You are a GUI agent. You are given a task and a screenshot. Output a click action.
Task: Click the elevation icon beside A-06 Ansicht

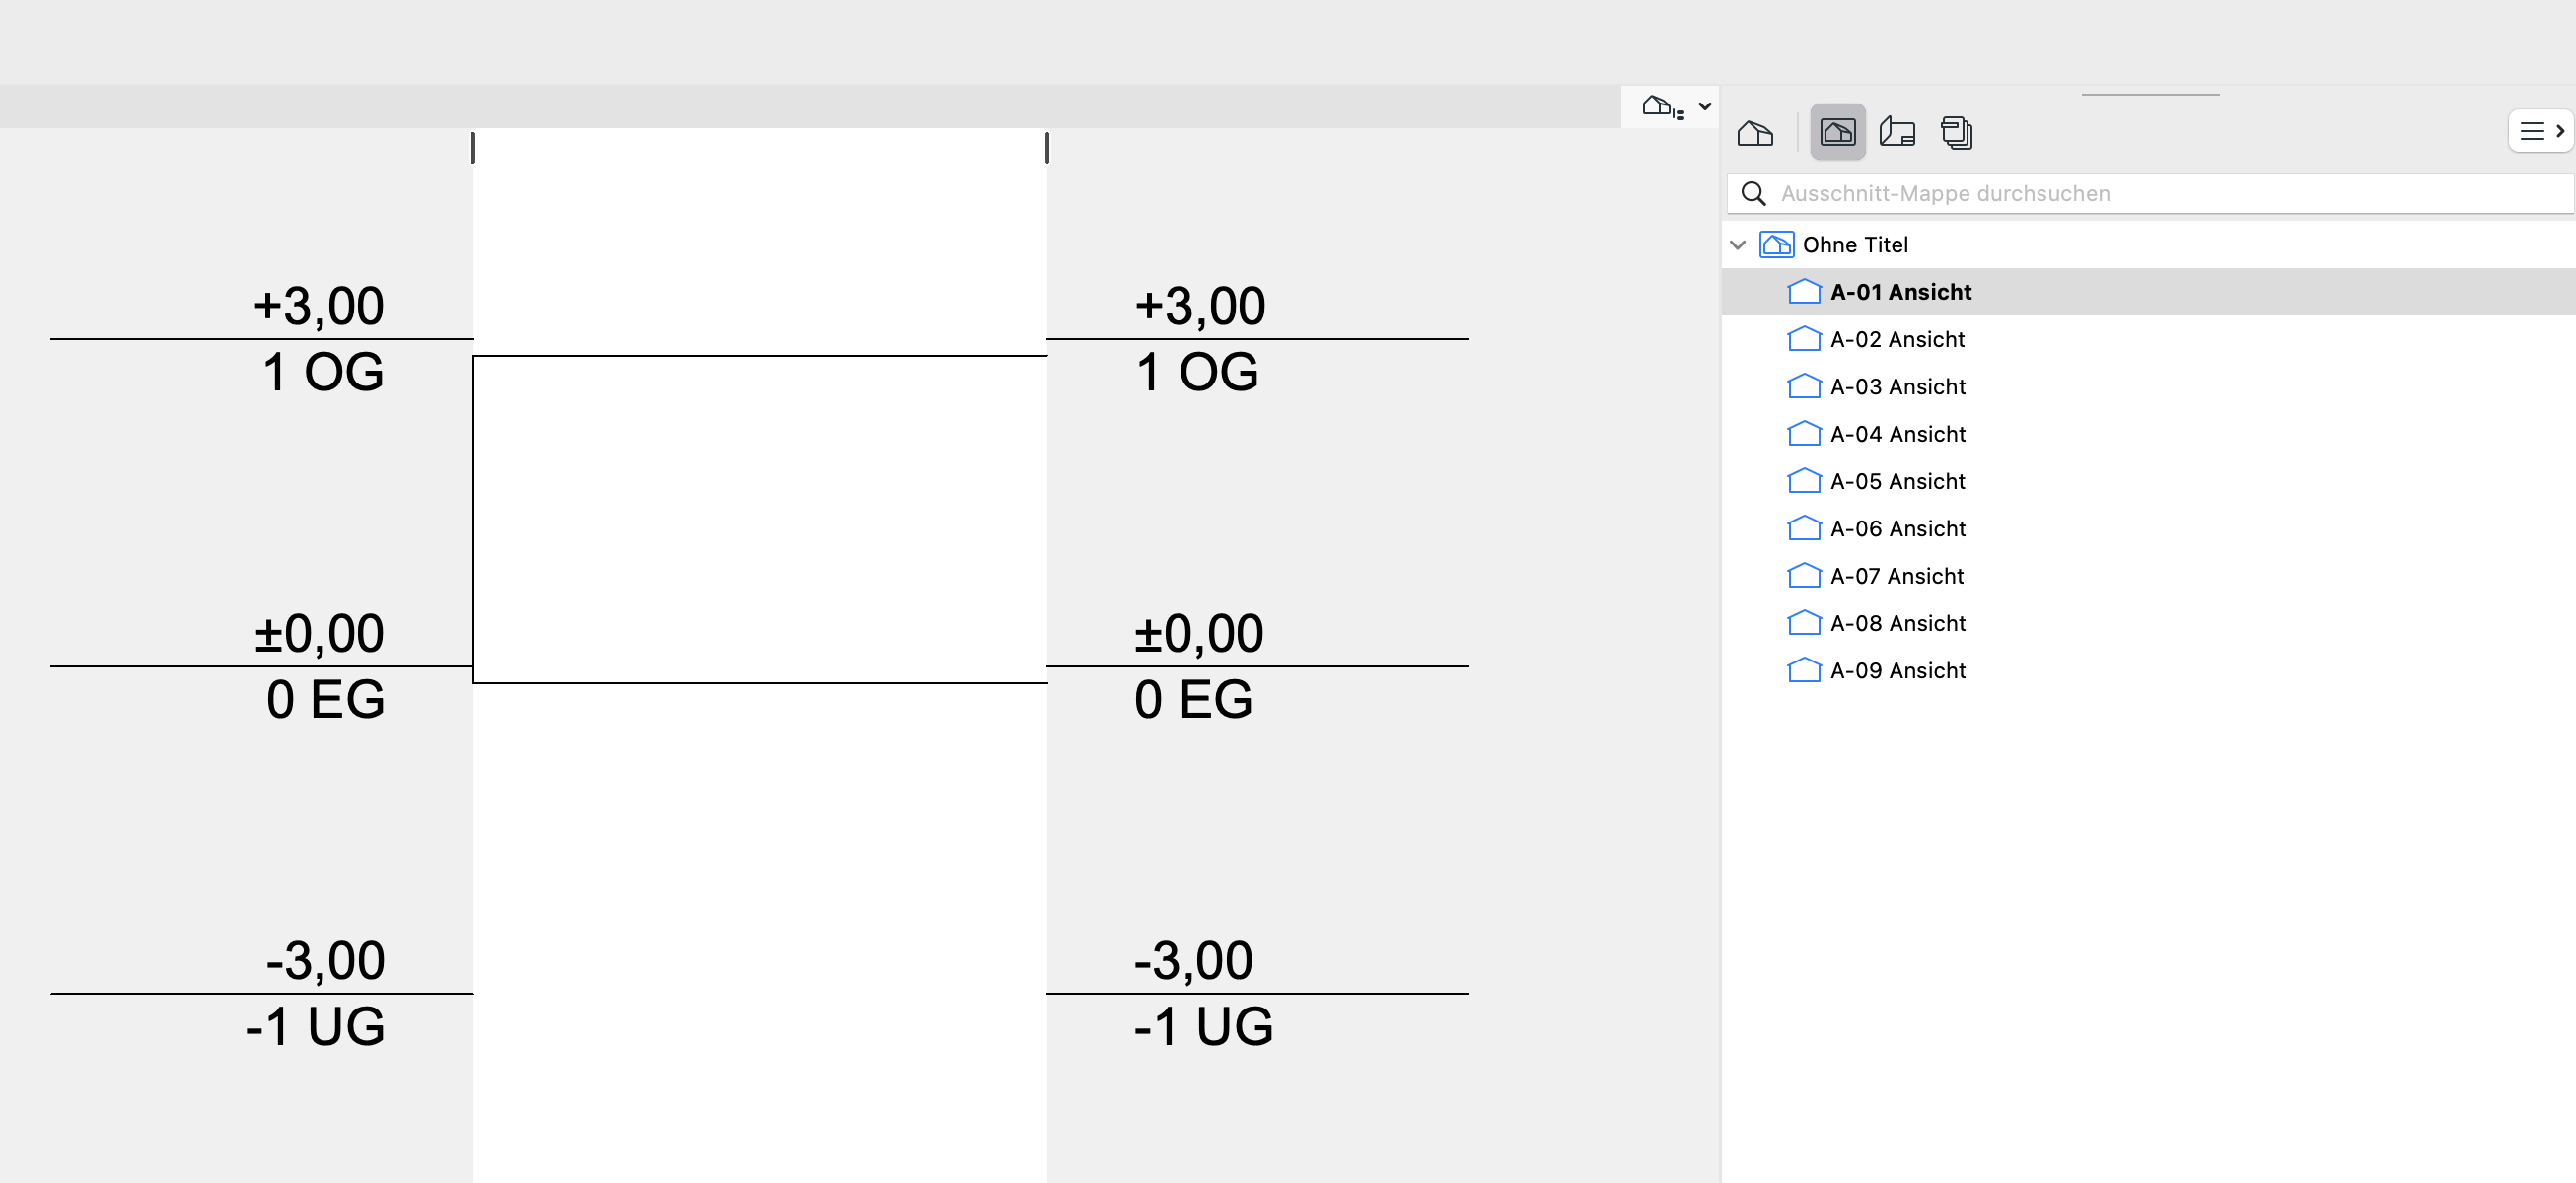[1803, 527]
